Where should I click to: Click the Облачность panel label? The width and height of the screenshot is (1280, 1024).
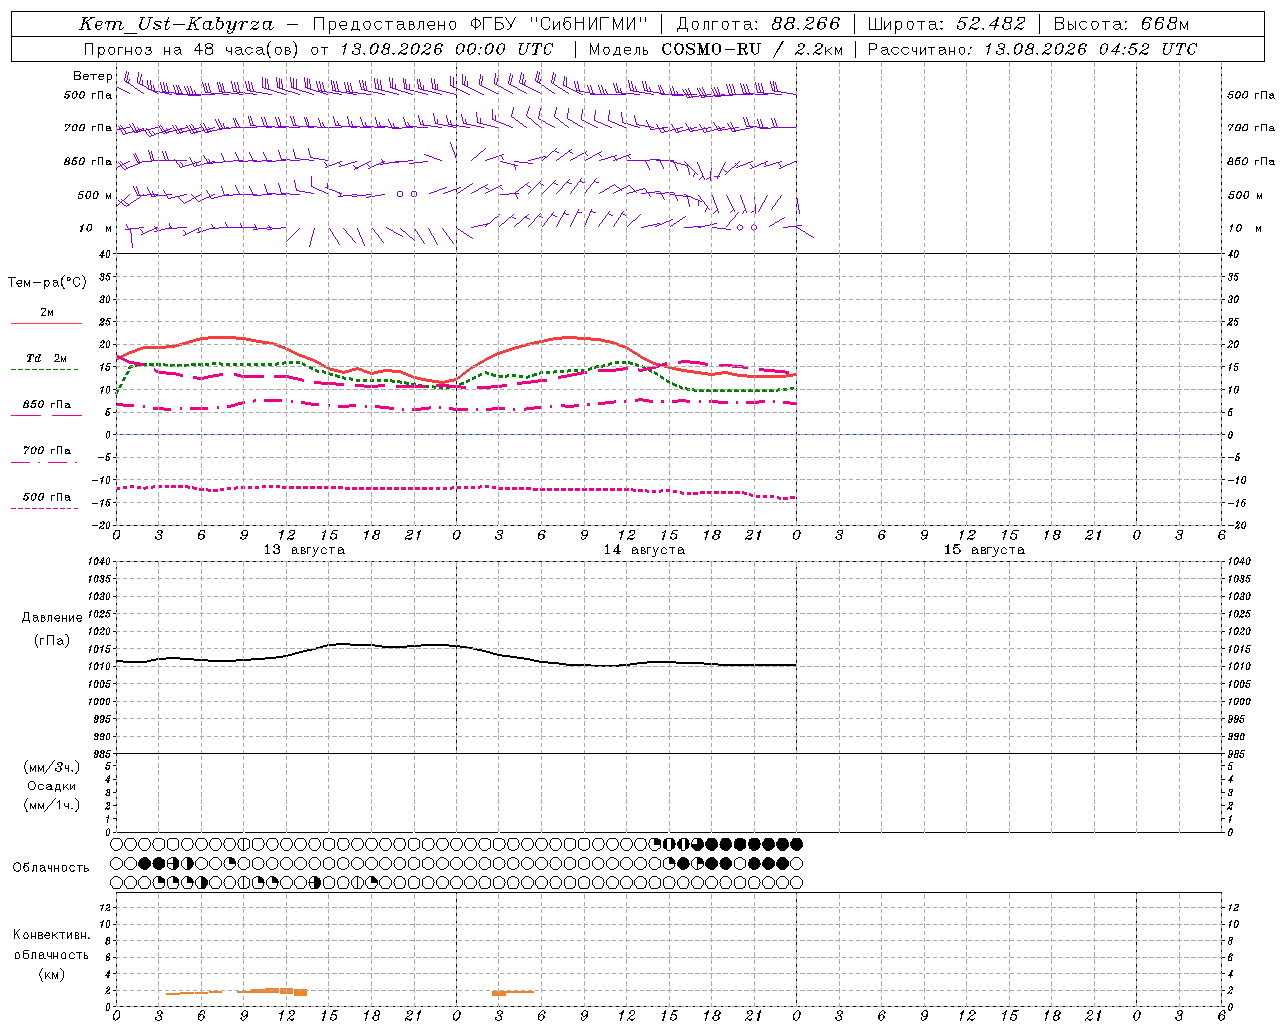[51, 867]
